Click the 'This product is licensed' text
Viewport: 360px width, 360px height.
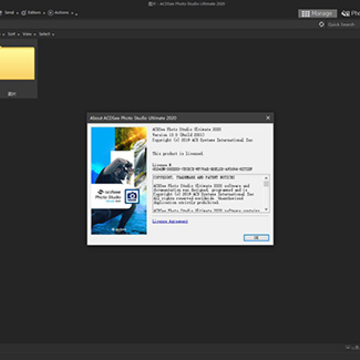tap(178, 154)
